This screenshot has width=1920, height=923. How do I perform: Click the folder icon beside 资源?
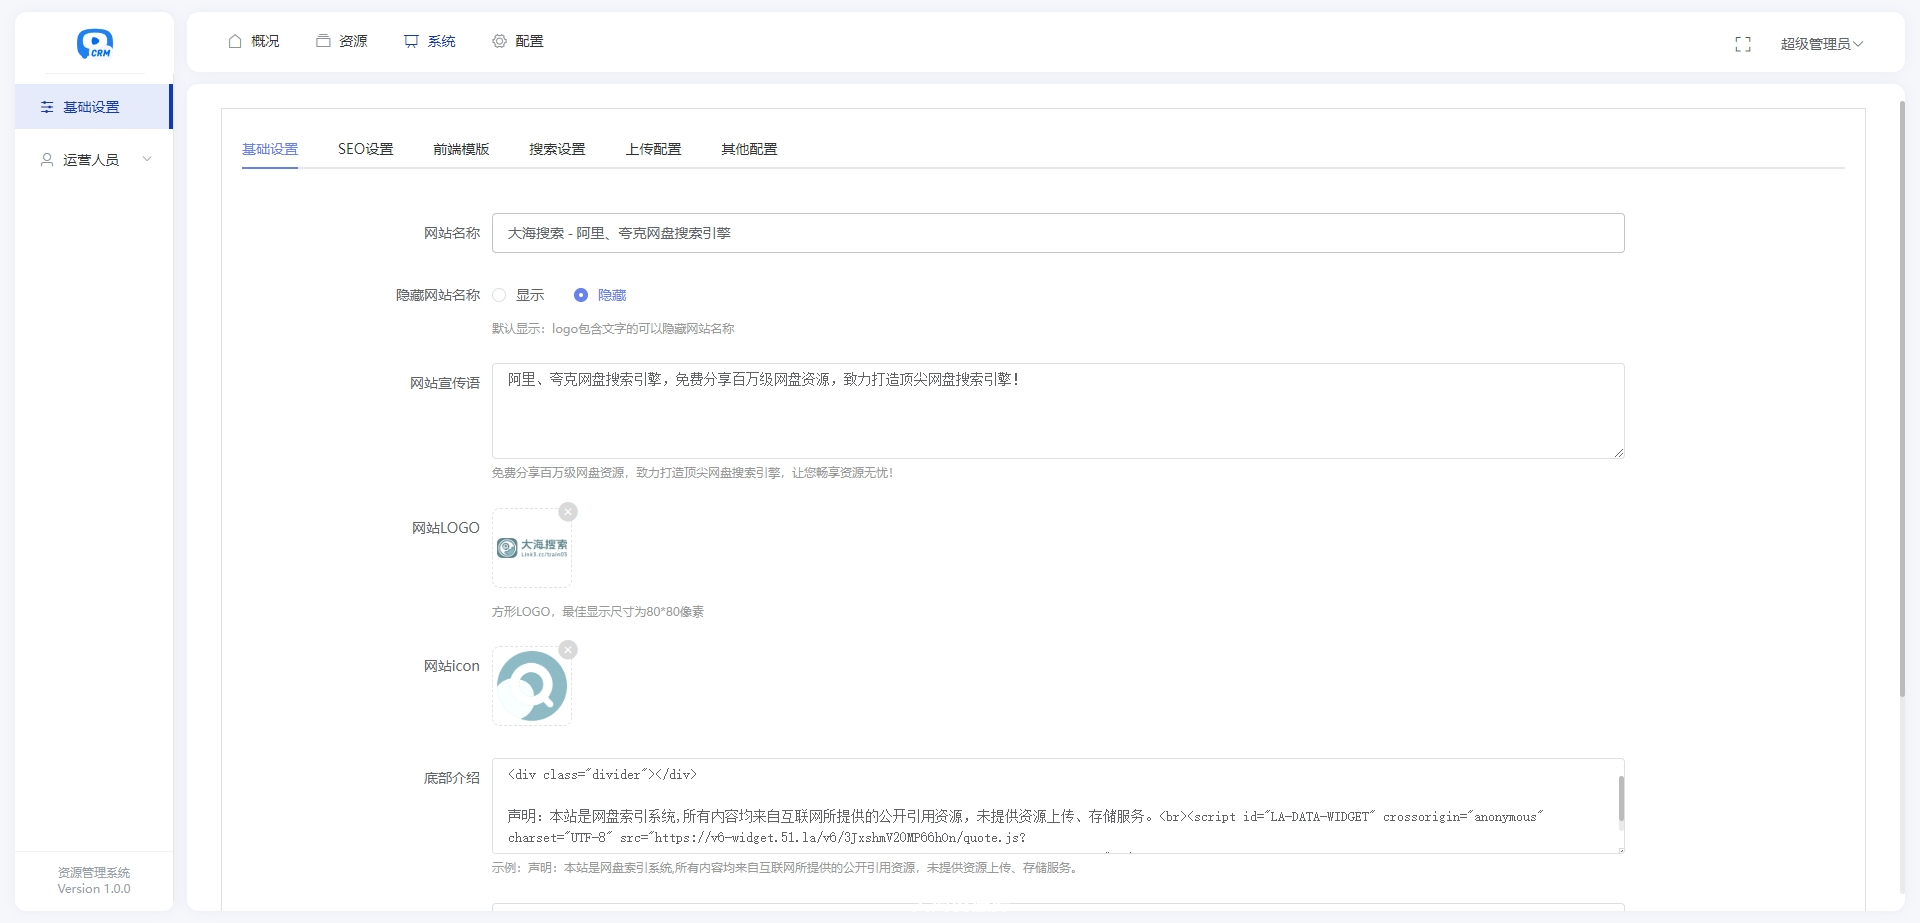(x=323, y=41)
